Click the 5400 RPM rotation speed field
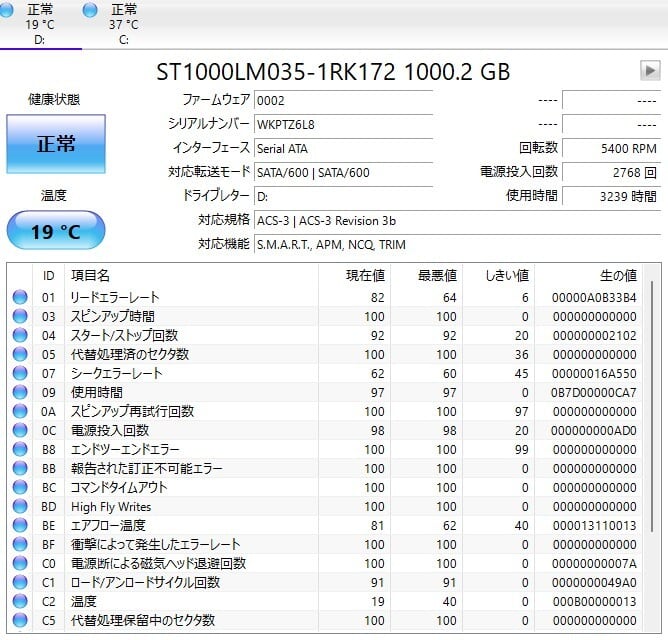The image size is (668, 640). click(611, 148)
